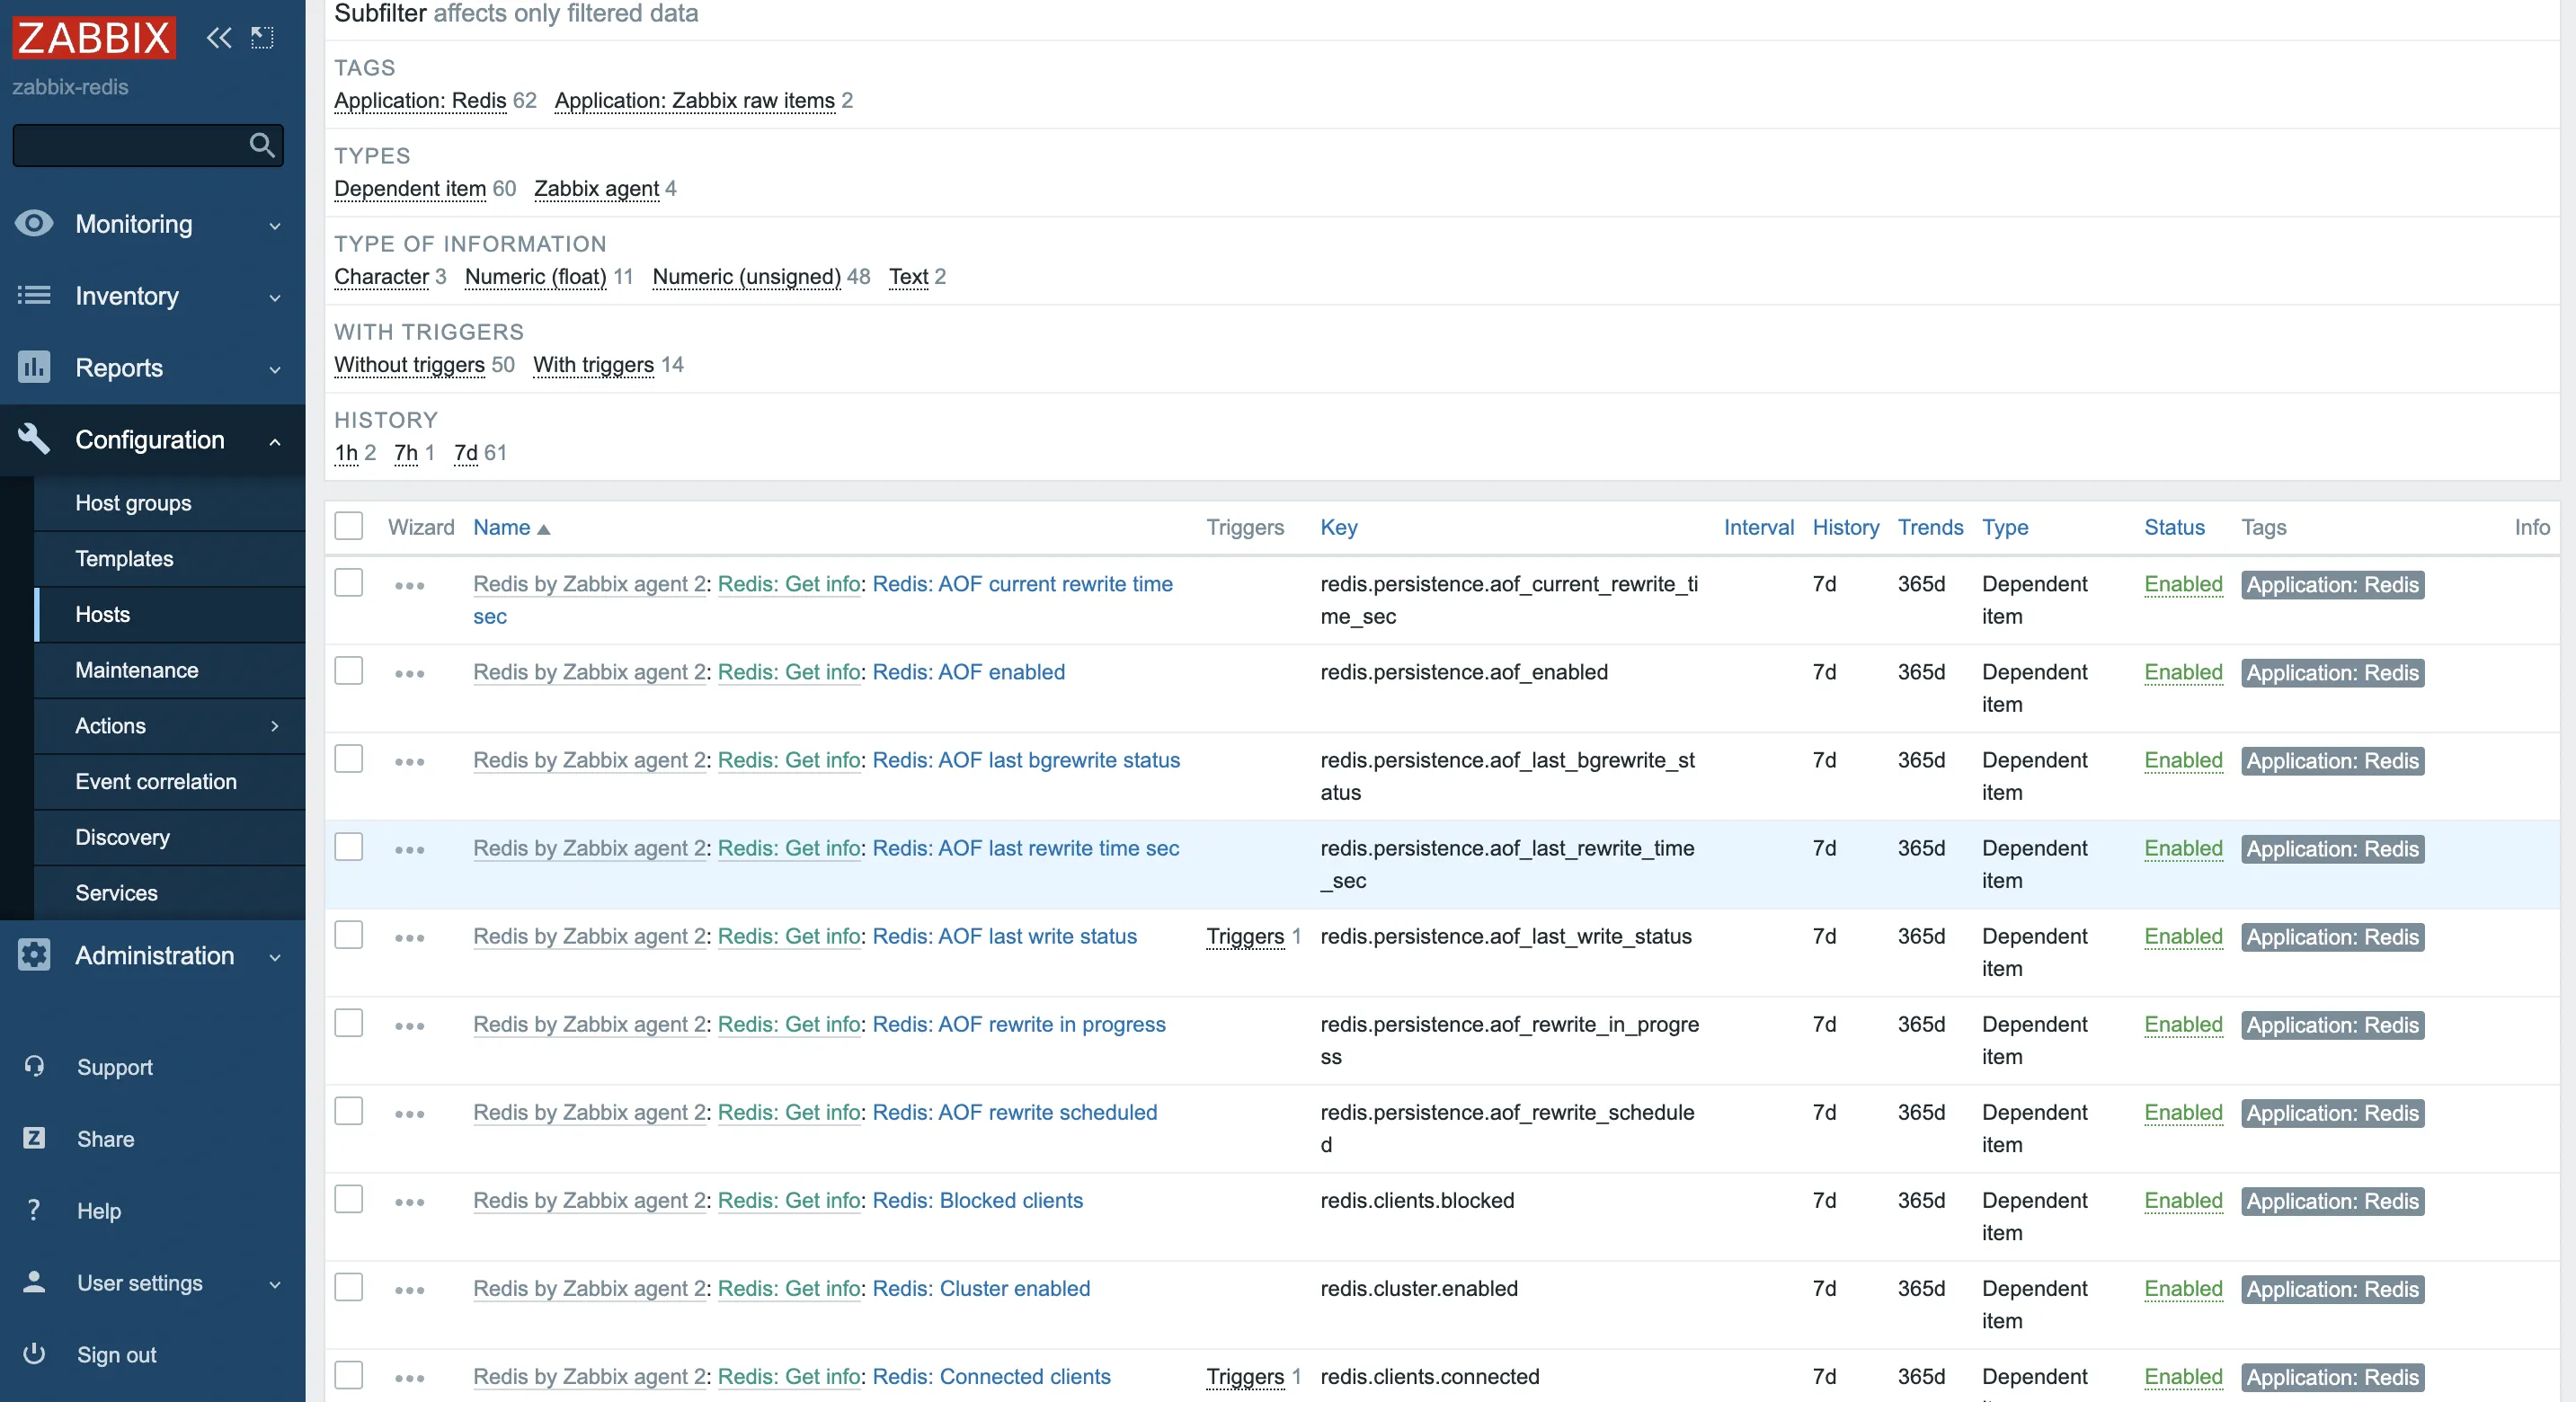Click the Zabbix logo

click(x=94, y=38)
